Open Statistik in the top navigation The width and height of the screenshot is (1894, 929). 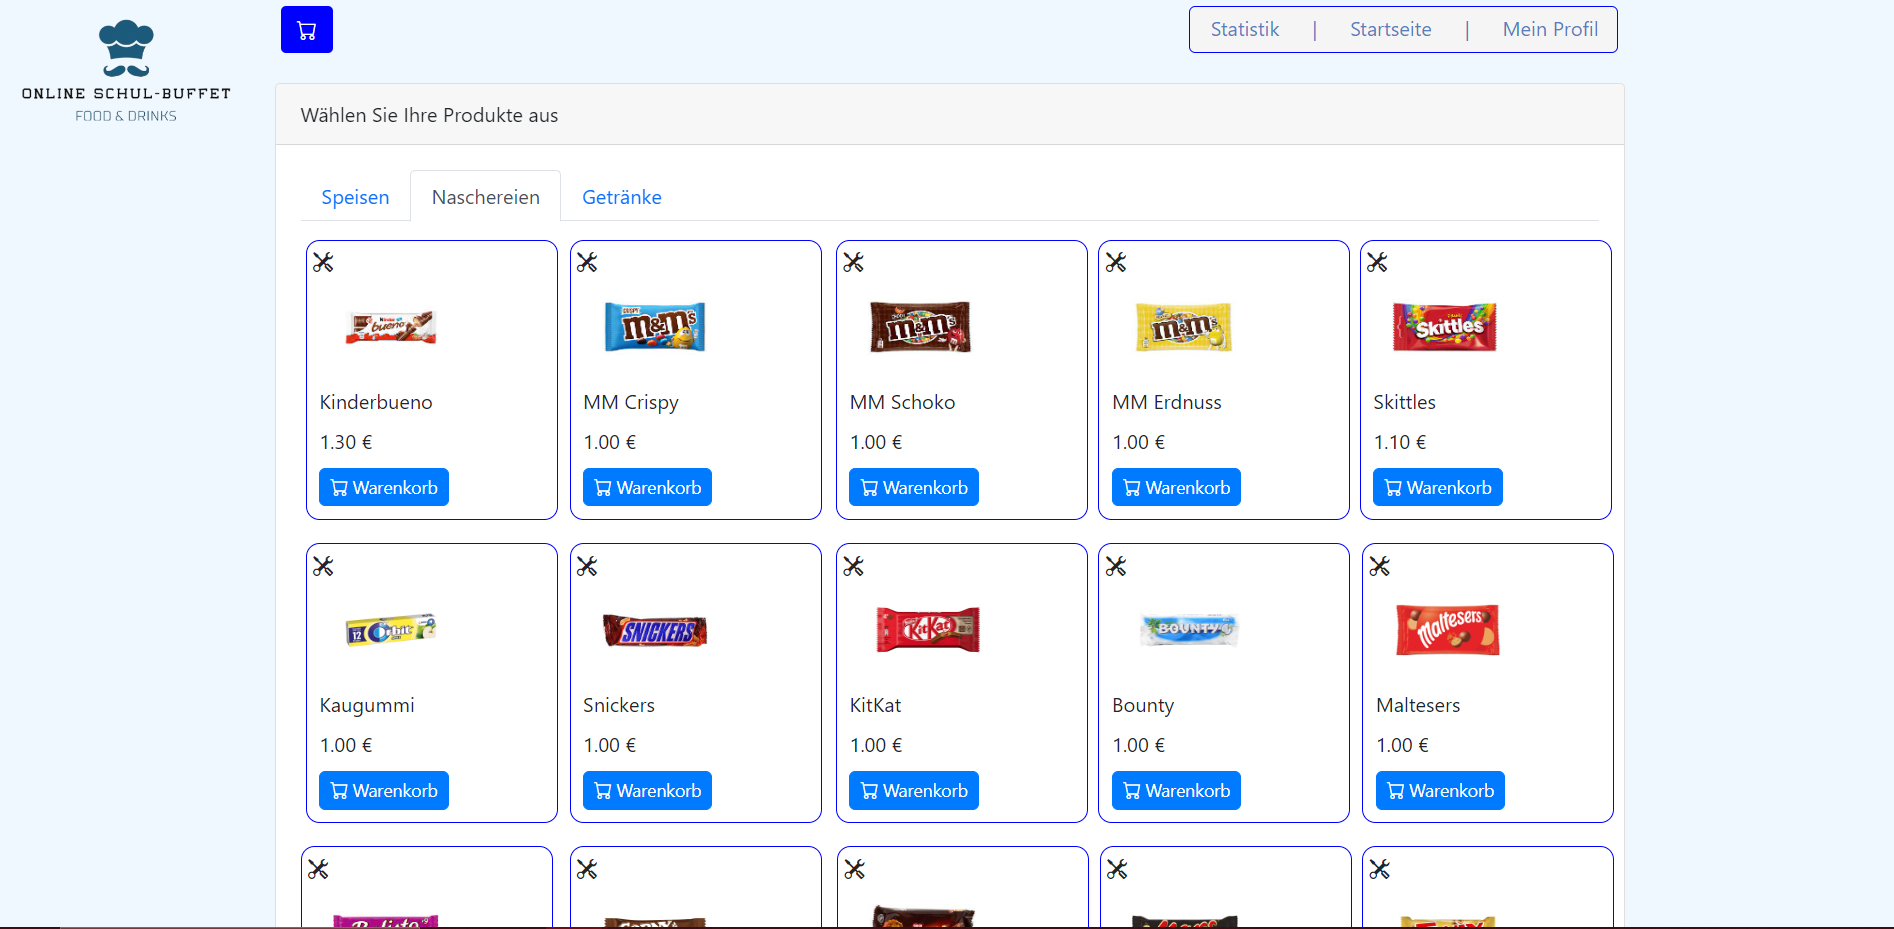click(1245, 30)
